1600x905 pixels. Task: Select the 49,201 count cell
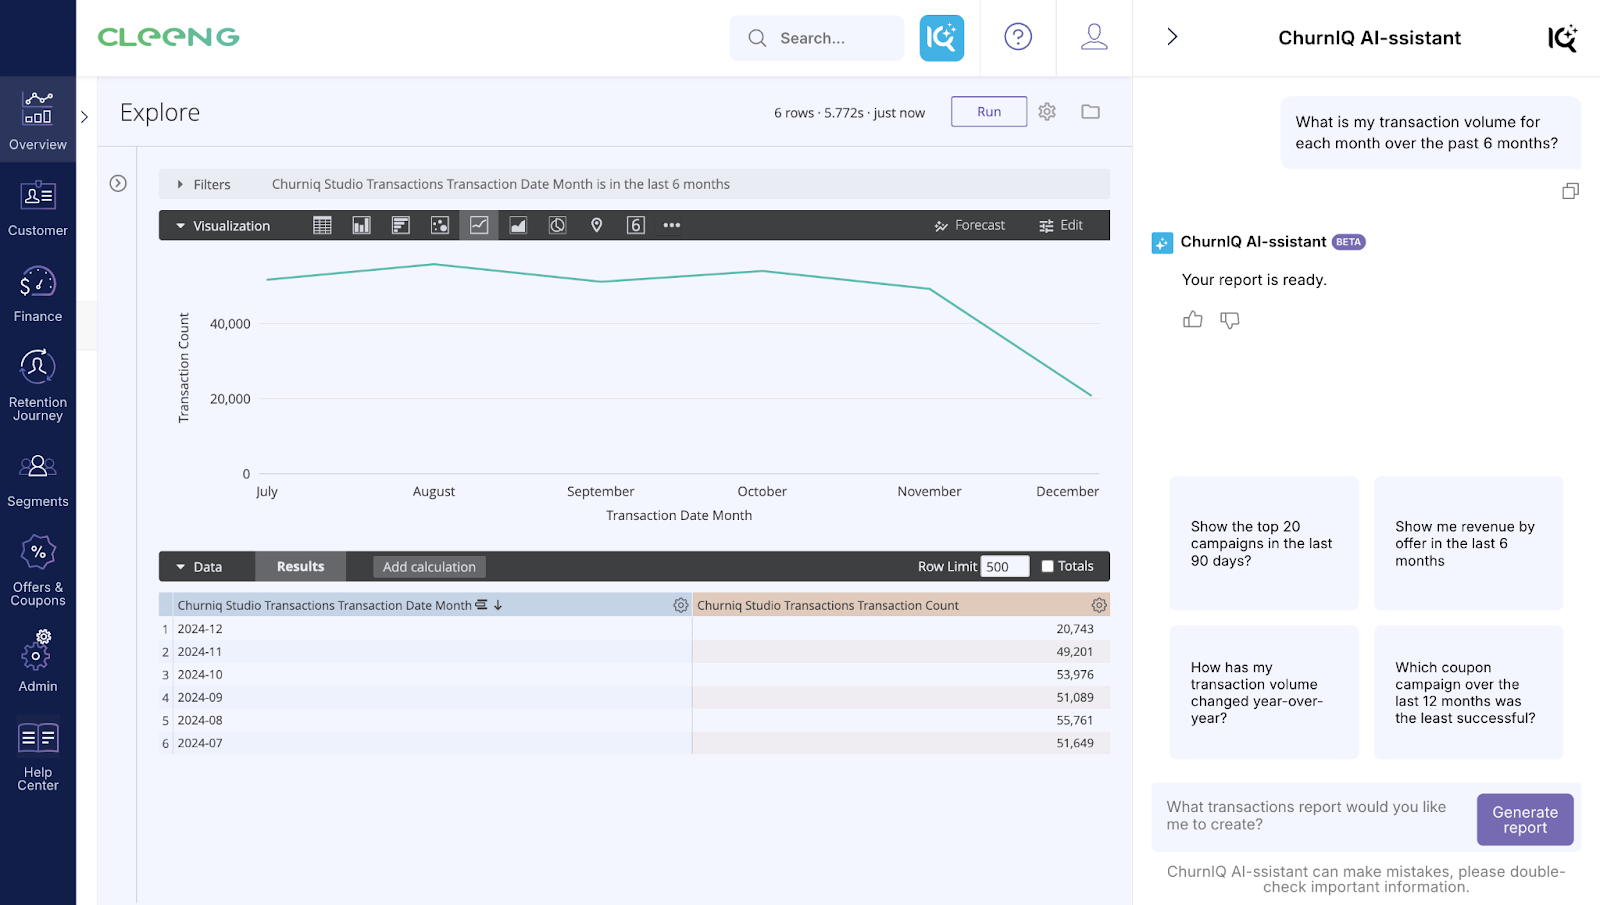click(901, 652)
